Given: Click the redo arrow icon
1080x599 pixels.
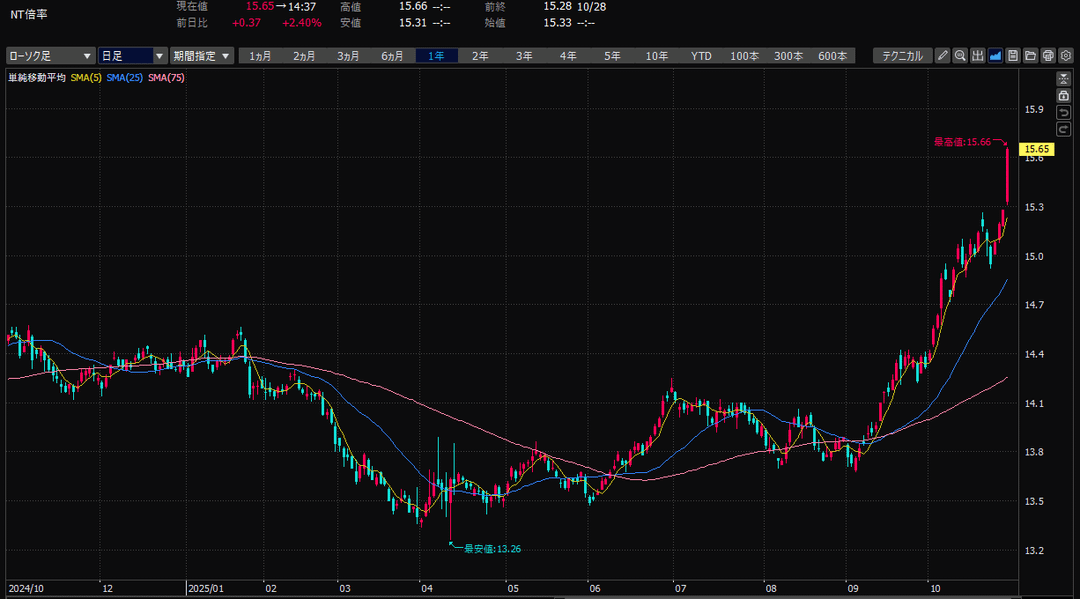Looking at the screenshot, I should pos(1065,129).
